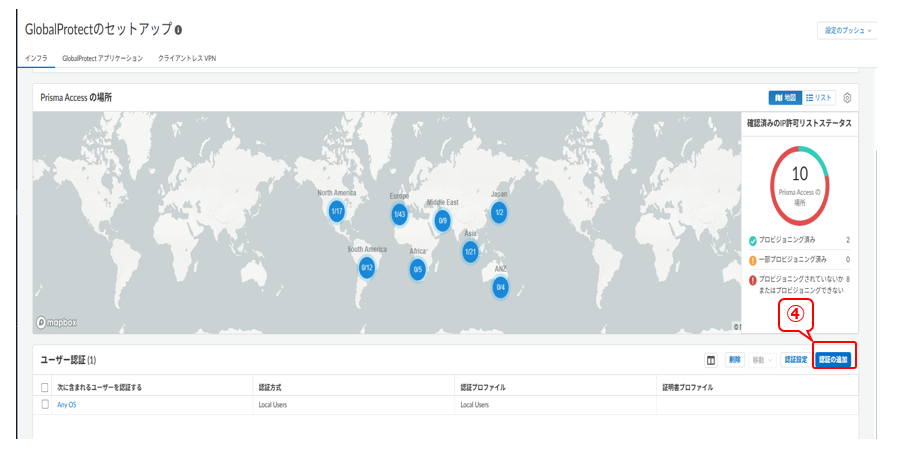Open the インフラ tab
Image resolution: width=900 pixels, height=450 pixels.
coord(36,59)
